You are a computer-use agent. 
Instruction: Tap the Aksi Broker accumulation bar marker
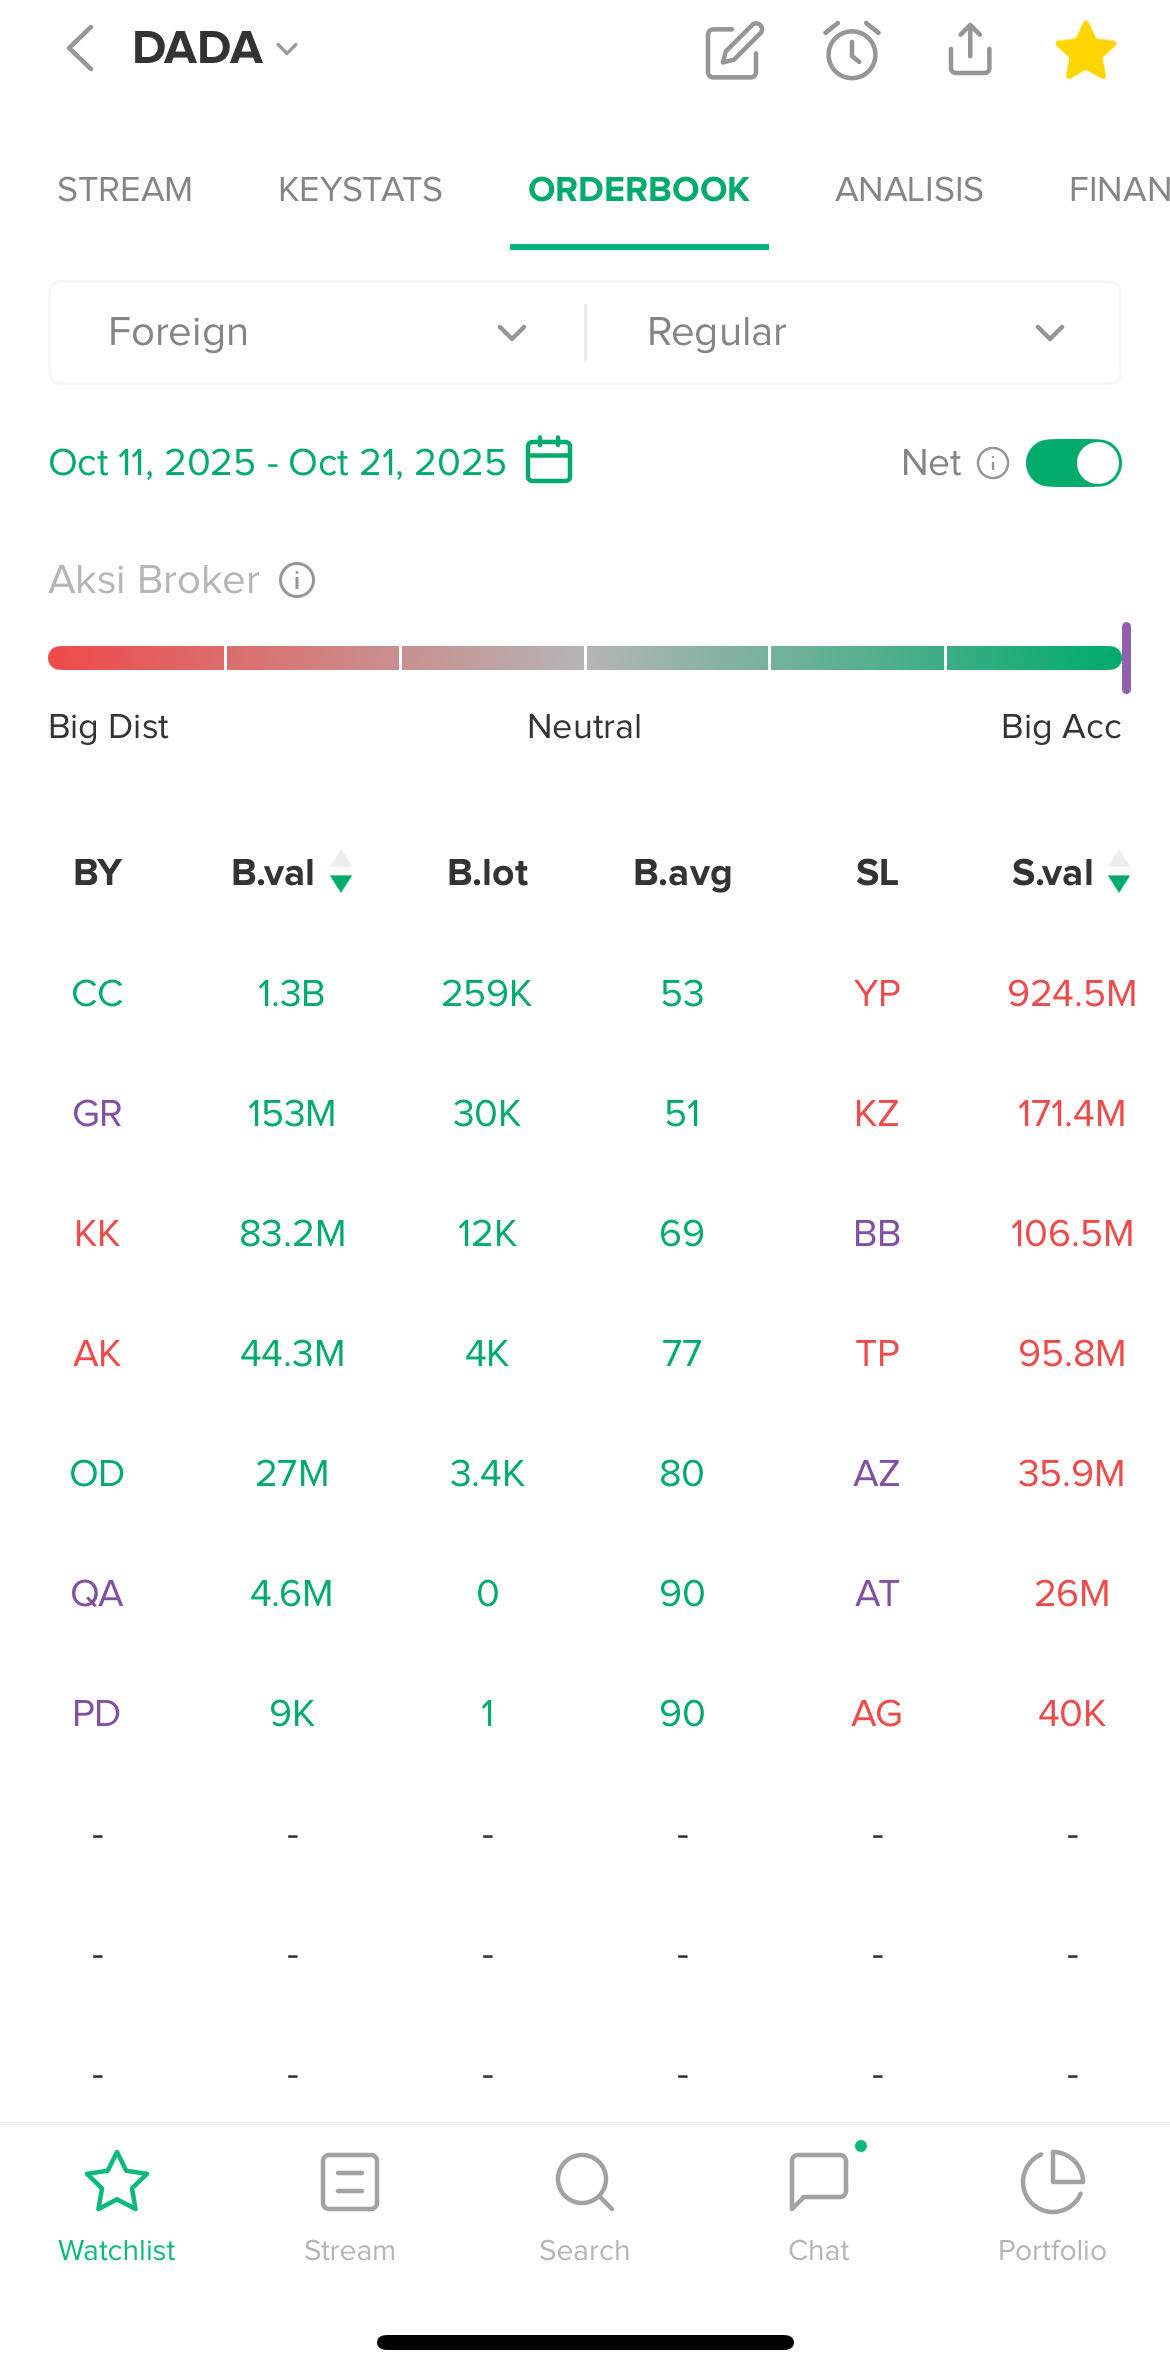1126,658
